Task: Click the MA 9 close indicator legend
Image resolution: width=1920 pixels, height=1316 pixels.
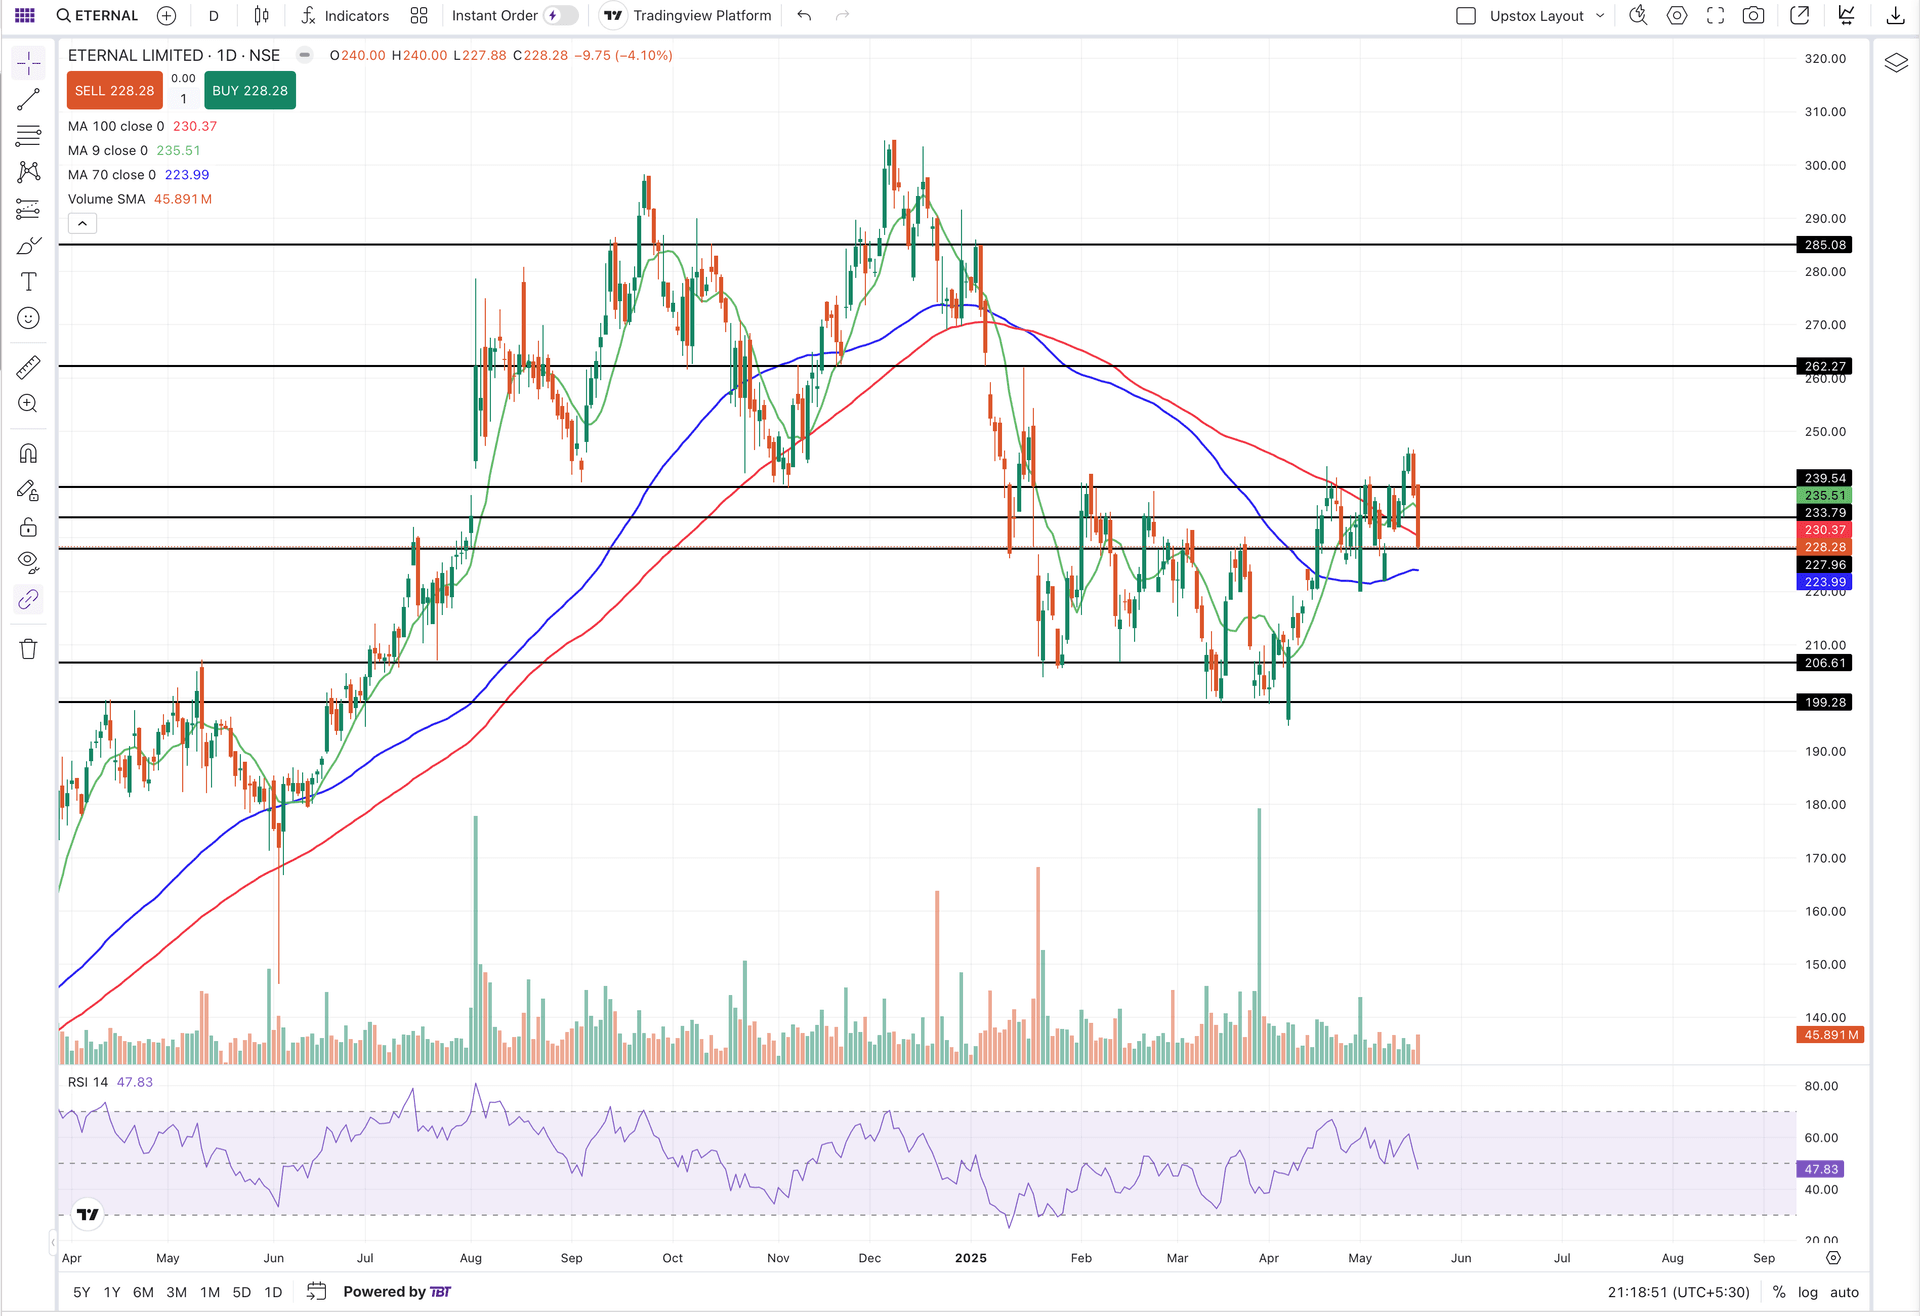Action: pos(134,150)
